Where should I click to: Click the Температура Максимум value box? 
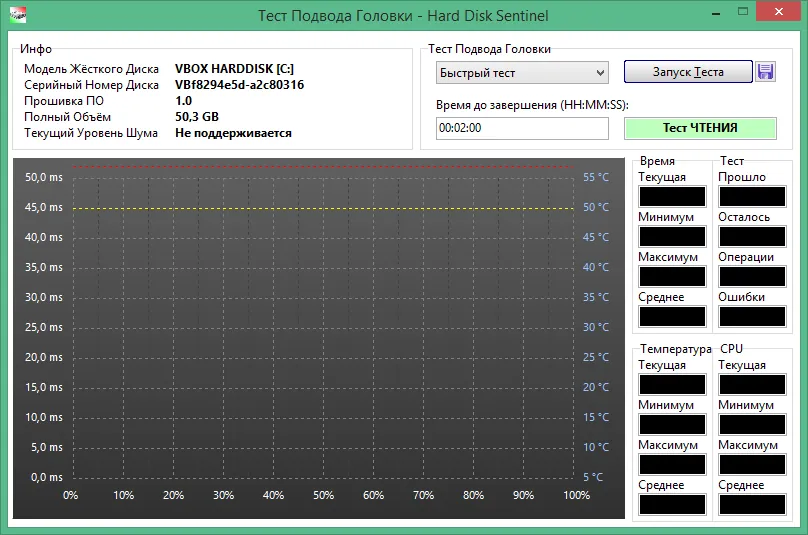[672, 464]
